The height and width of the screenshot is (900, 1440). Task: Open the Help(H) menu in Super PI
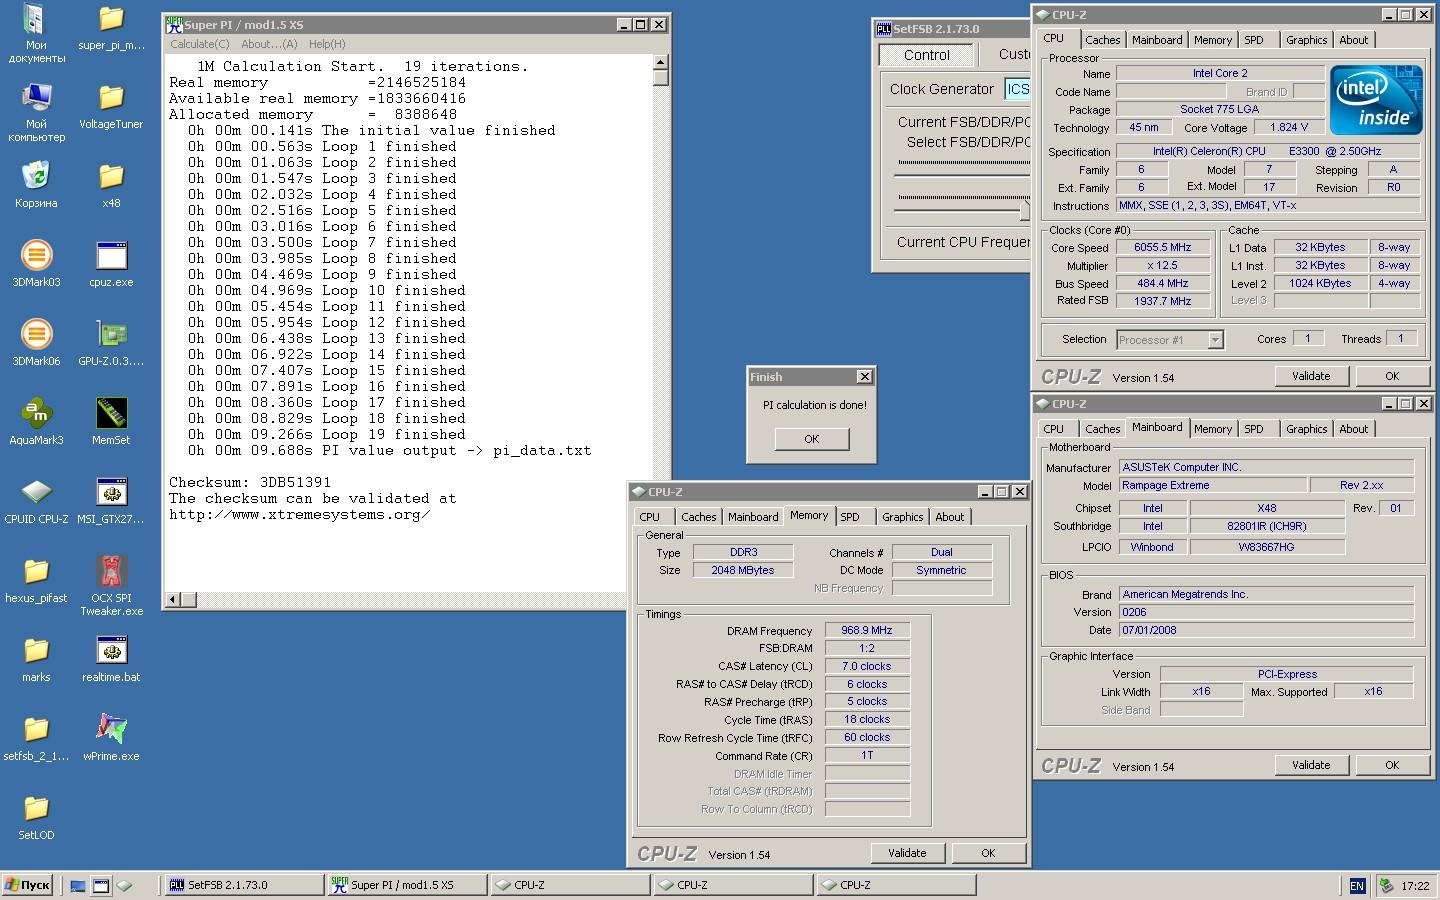(x=327, y=44)
